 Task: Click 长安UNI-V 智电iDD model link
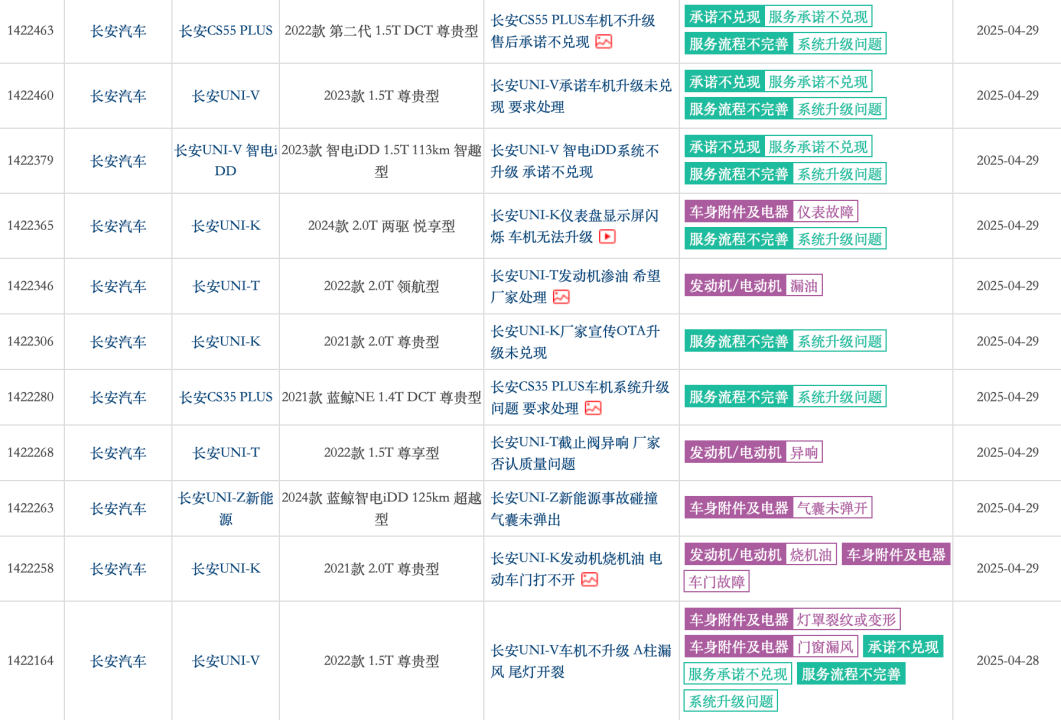tap(226, 161)
